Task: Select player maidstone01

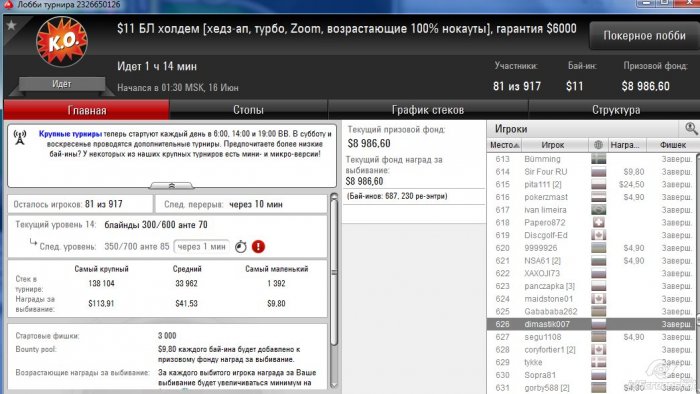Action: point(549,299)
